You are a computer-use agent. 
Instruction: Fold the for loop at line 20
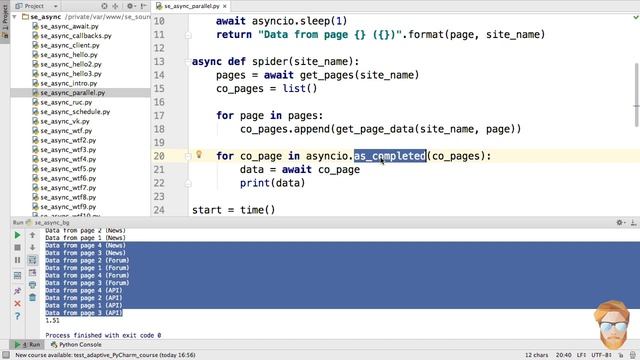pos(188,156)
